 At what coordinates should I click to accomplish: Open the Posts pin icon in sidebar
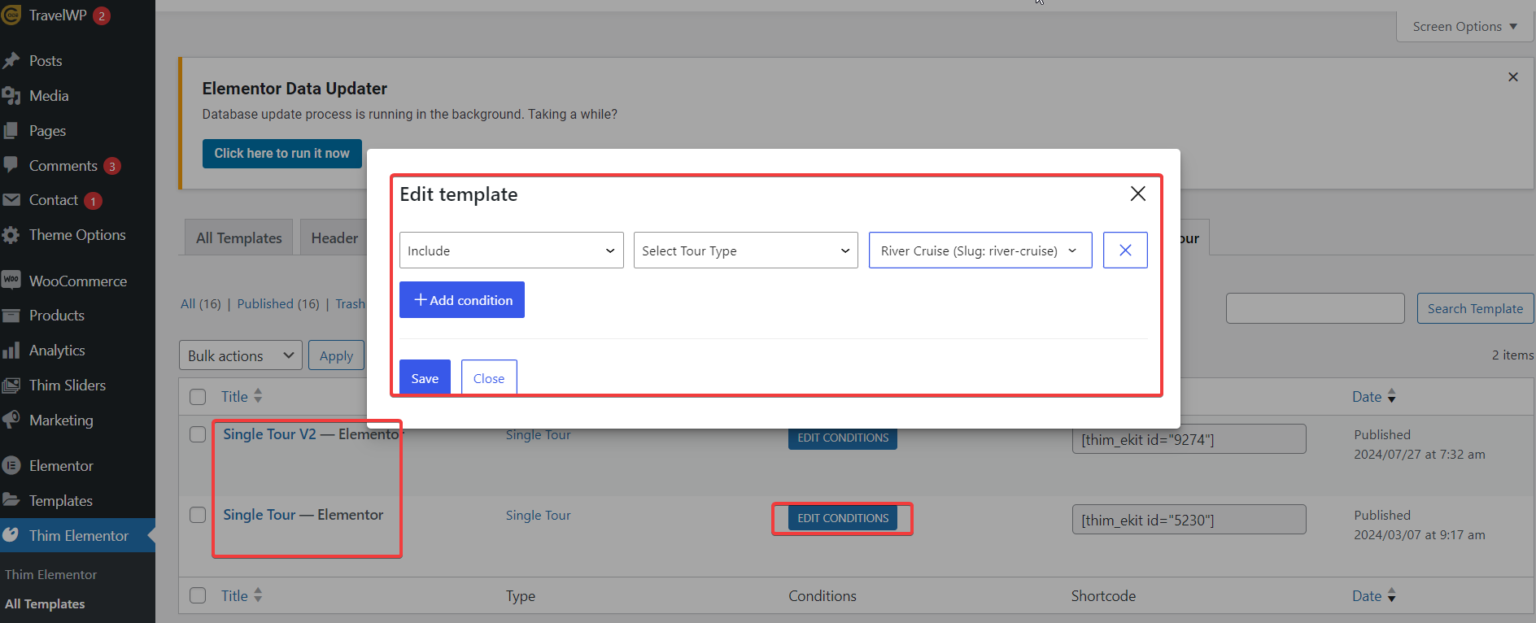coord(11,61)
